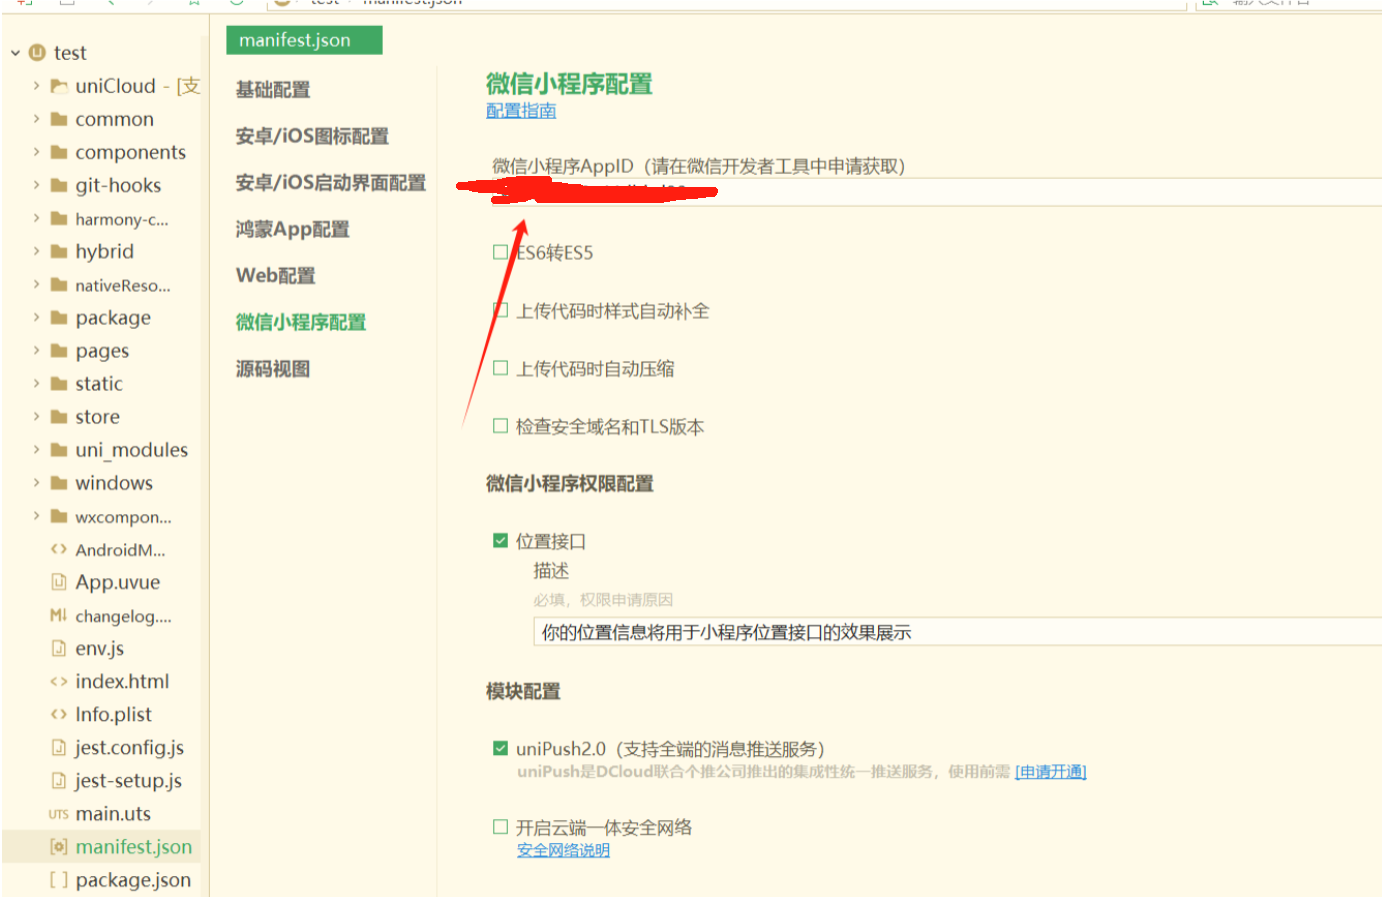
Task: Open the 安卓/iOS启动界面配置 section
Action: point(331,182)
